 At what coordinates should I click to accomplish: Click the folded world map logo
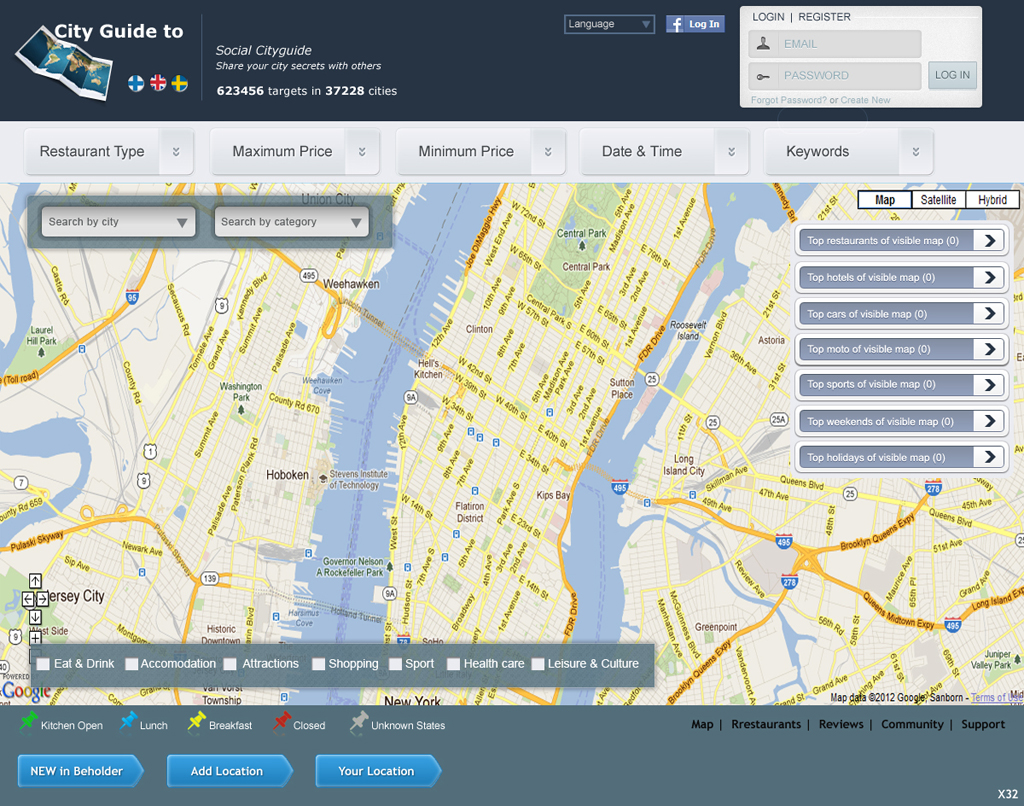click(x=64, y=64)
